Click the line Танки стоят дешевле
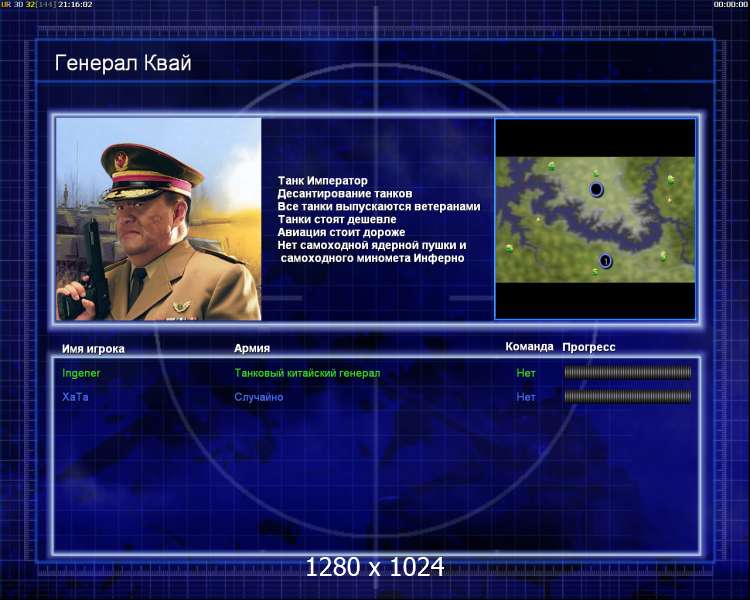This screenshot has height=600, width=750. pos(337,220)
